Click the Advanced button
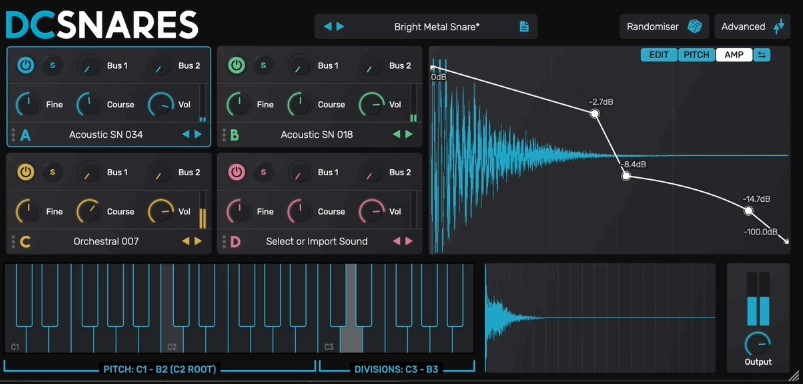This screenshot has width=803, height=384. pyautogui.click(x=752, y=27)
